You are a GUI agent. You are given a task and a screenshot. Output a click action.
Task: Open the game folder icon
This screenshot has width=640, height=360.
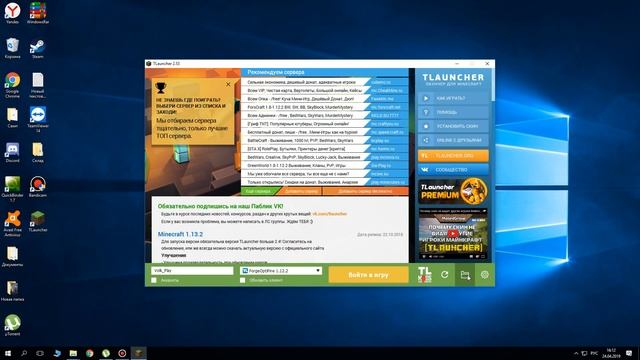(465, 275)
